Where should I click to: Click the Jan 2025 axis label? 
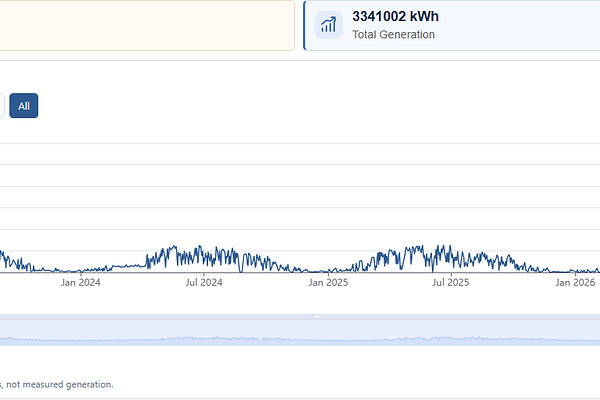(328, 282)
